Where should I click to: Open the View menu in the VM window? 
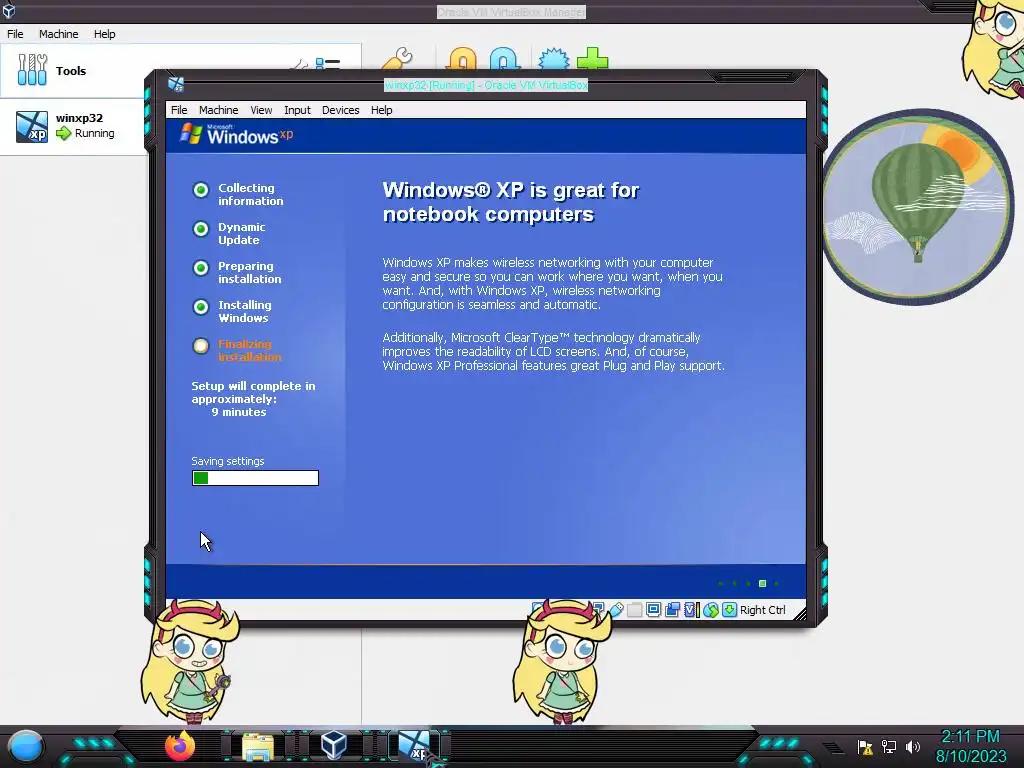click(261, 110)
